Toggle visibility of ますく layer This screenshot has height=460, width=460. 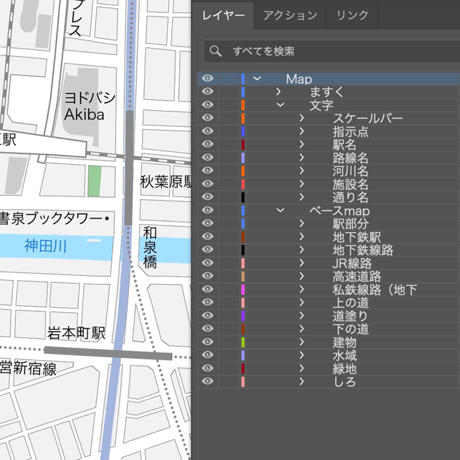(x=207, y=91)
